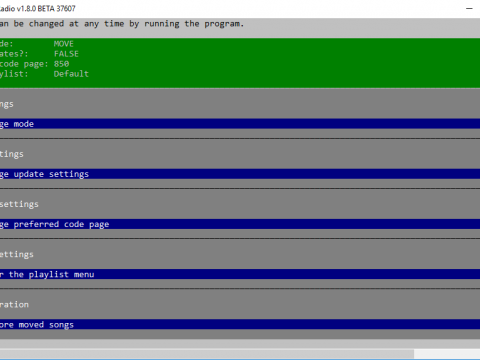Select the 'ge mode' menu option
This screenshot has height=360, width=480.
pyautogui.click(x=240, y=124)
